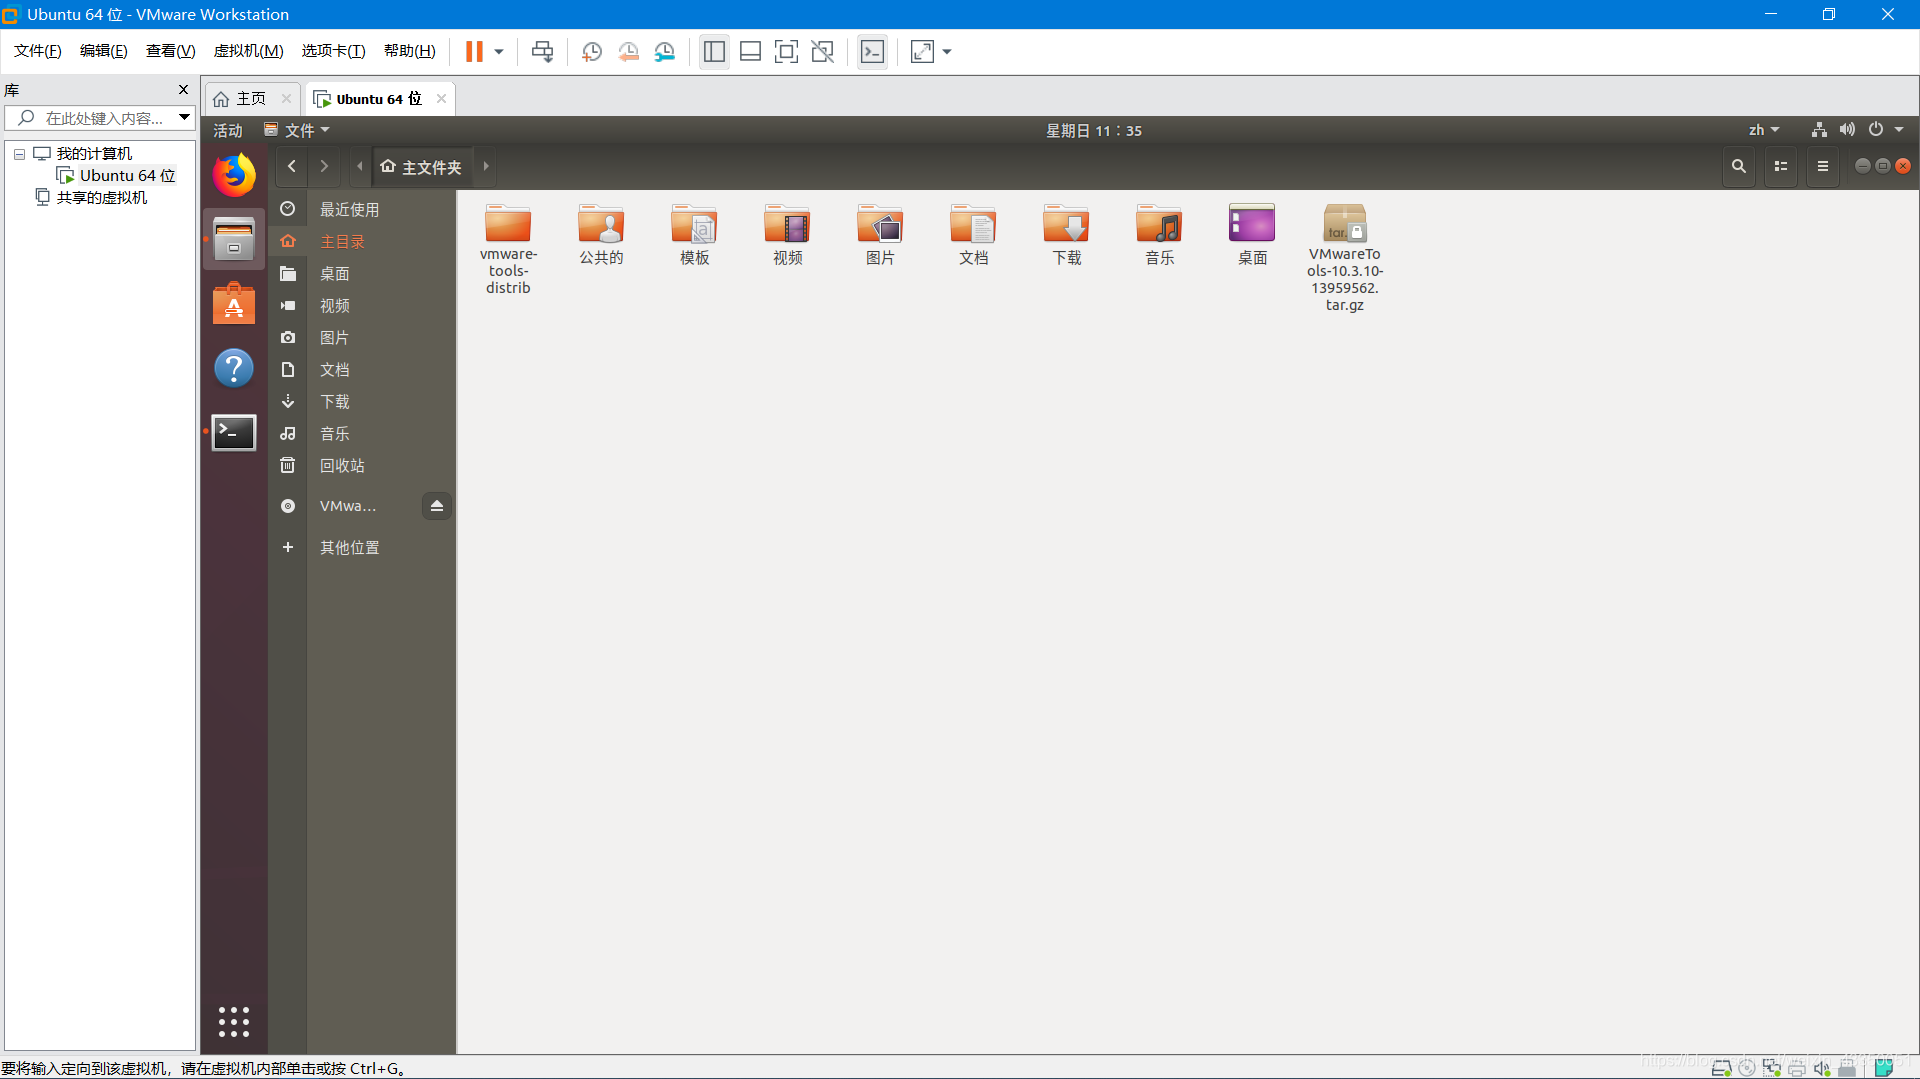Open 其他位置 in the sidebar
This screenshot has width=1920, height=1079.
point(350,547)
